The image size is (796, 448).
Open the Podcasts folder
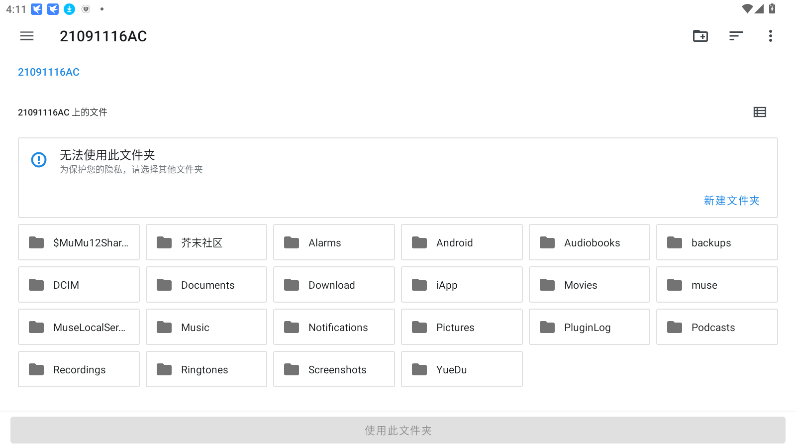click(716, 327)
